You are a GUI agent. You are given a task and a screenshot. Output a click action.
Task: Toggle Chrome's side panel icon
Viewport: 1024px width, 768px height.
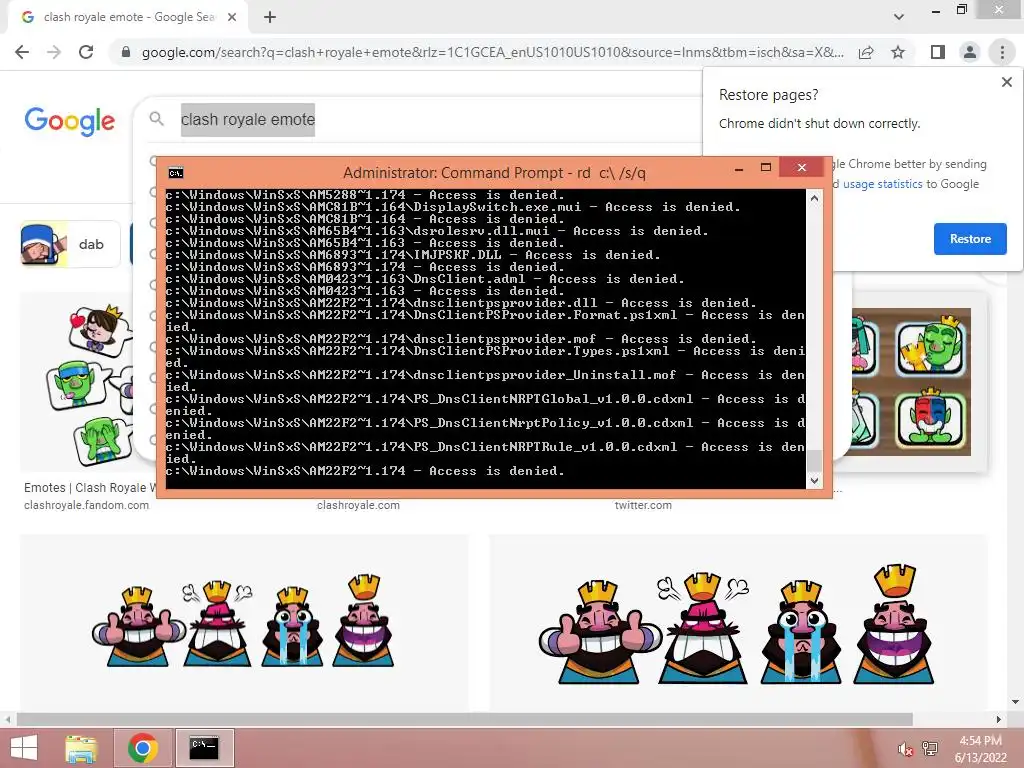pyautogui.click(x=938, y=52)
